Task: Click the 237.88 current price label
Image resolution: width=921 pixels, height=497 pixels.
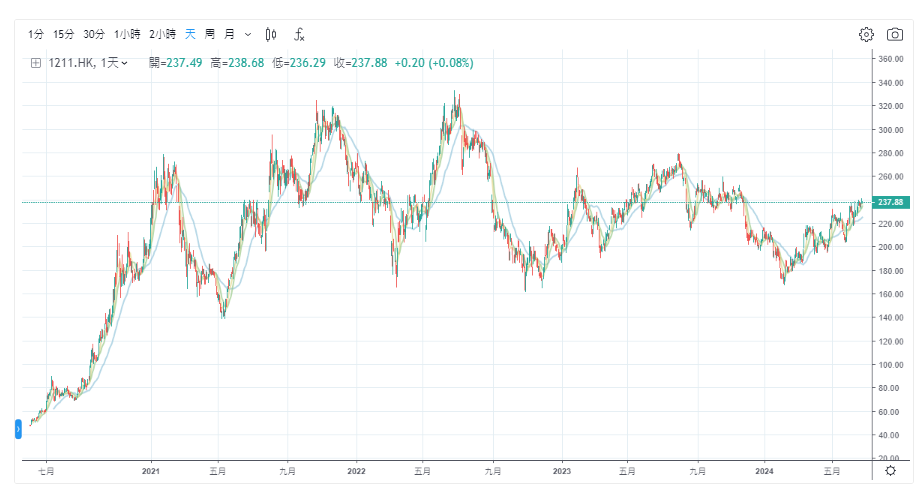Action: point(888,202)
